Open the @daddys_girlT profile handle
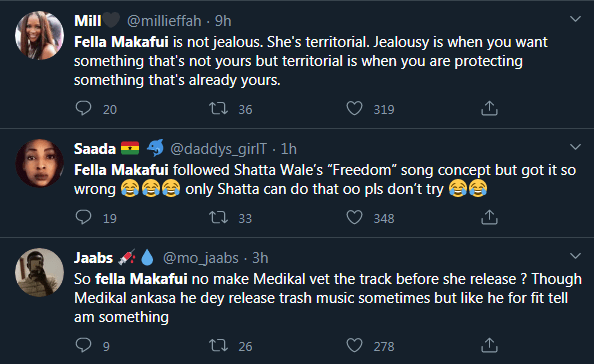The height and width of the screenshot is (364, 594). coord(219,149)
